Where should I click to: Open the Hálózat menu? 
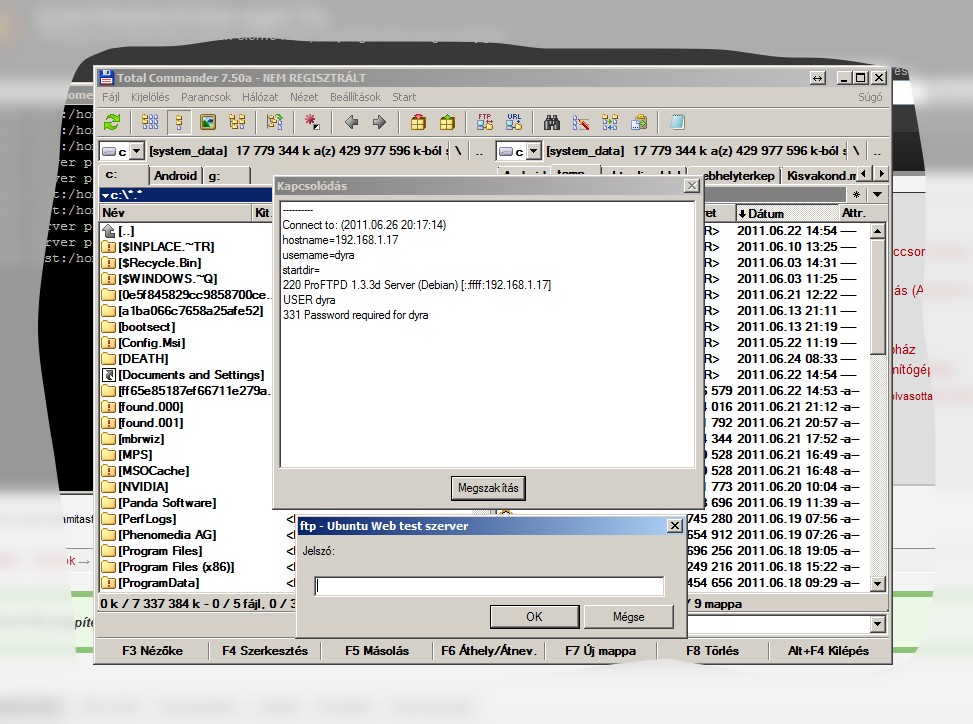click(x=260, y=97)
